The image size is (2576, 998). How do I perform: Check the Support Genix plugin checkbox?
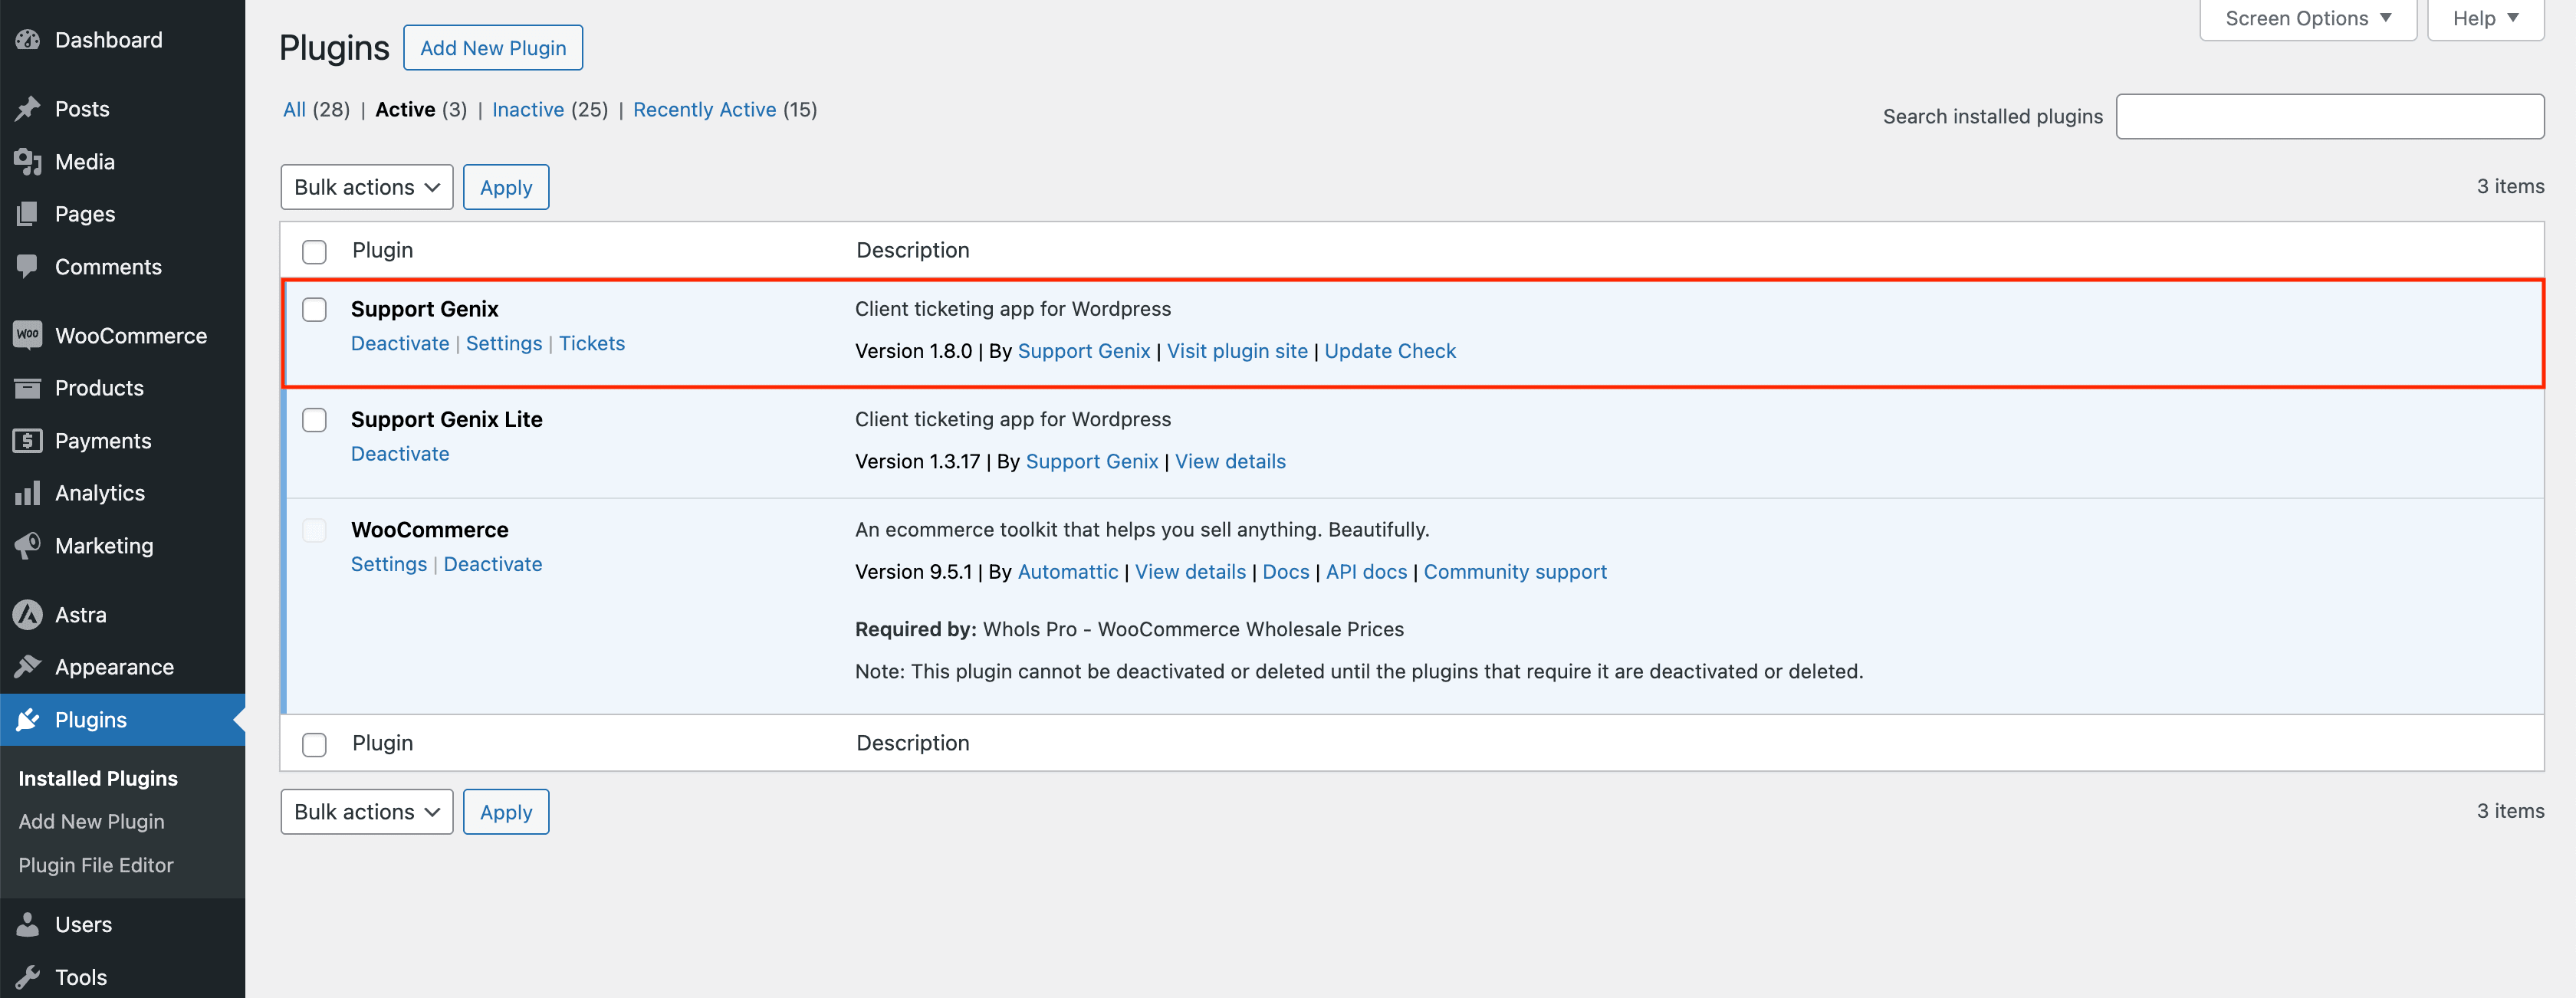tap(313, 309)
